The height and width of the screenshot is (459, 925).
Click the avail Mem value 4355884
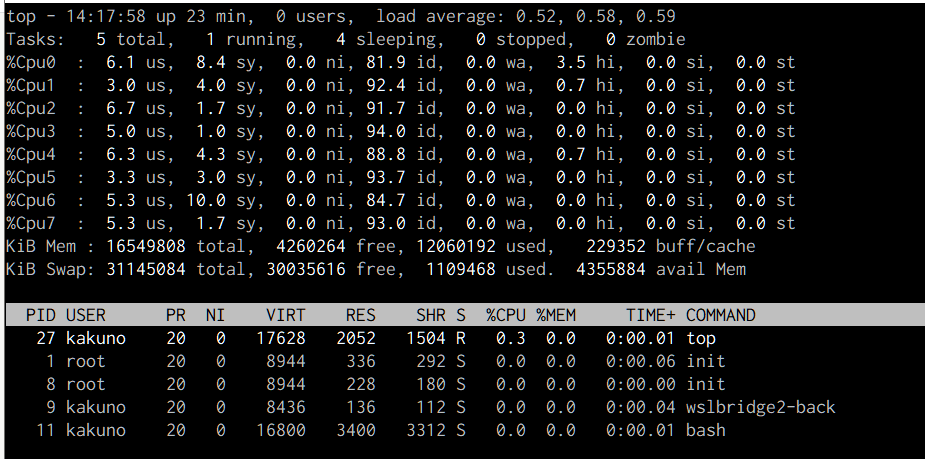[x=611, y=269]
